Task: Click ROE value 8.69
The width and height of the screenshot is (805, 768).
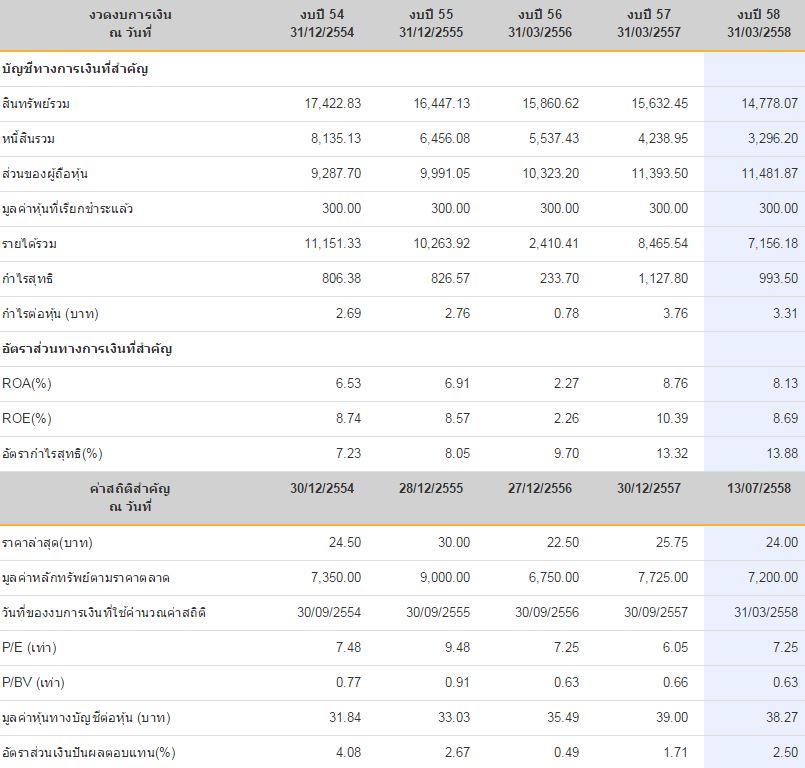Action: point(785,418)
